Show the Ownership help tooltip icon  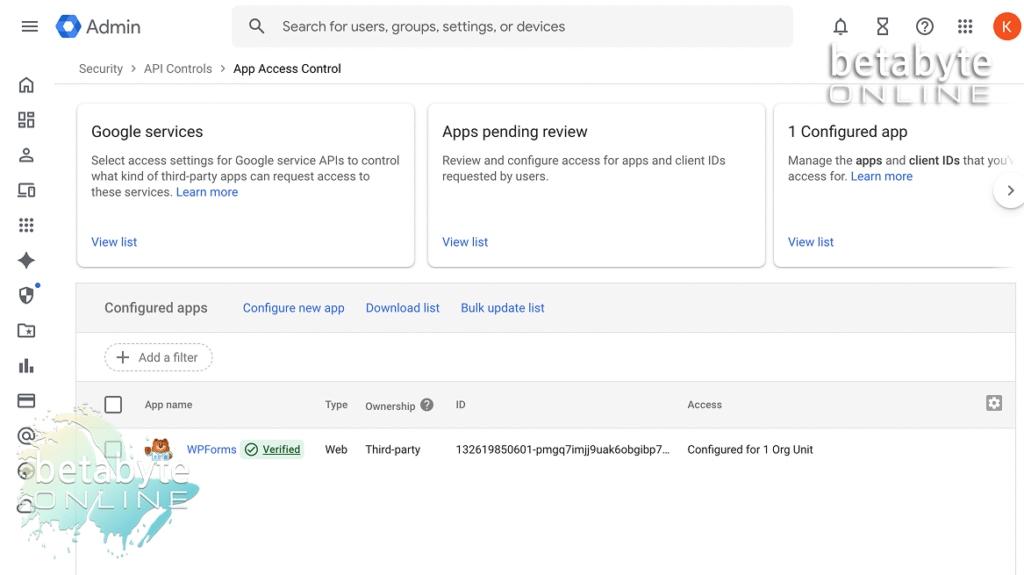coord(427,405)
